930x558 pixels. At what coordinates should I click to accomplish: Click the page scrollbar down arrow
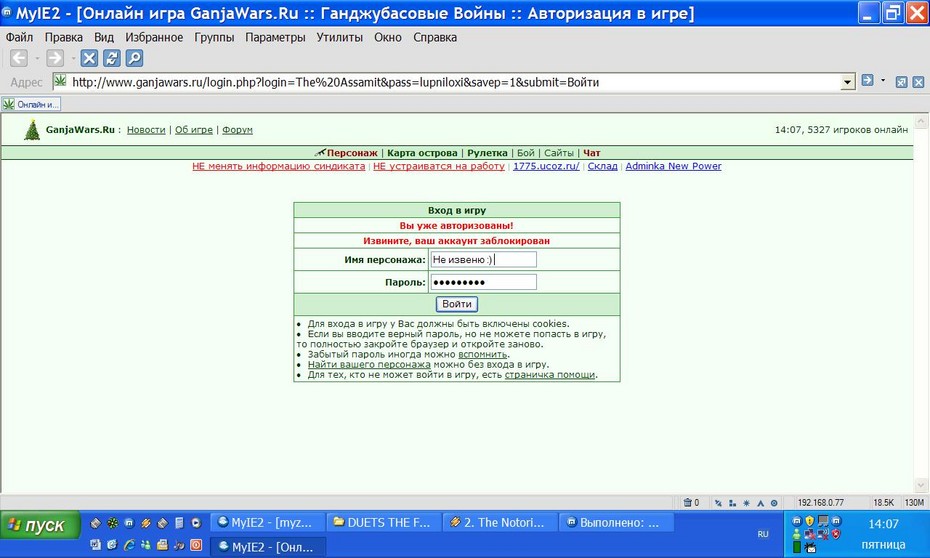pos(921,485)
